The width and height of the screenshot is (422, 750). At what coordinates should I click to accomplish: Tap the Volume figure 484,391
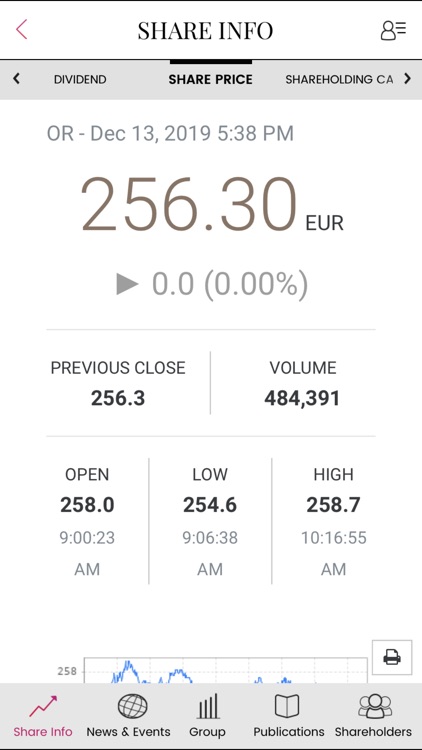coord(302,398)
